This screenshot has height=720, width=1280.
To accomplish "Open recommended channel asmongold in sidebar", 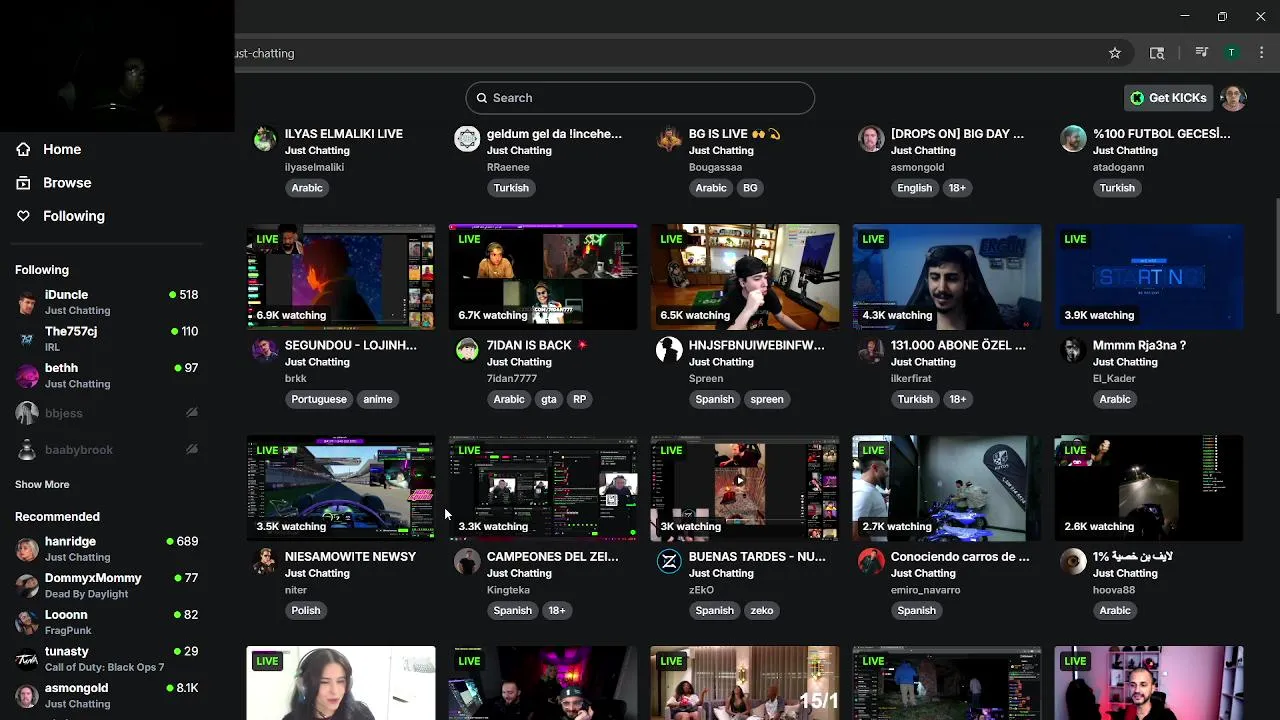I will 107,695.
